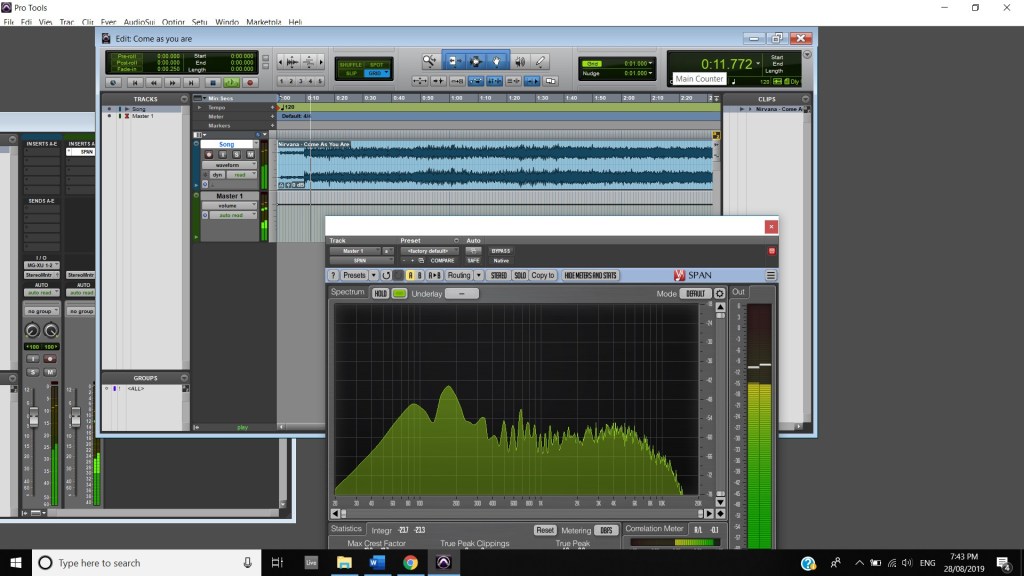Screen dimensions: 1024x576
Task: Select the Pencil tool
Action: click(x=541, y=61)
